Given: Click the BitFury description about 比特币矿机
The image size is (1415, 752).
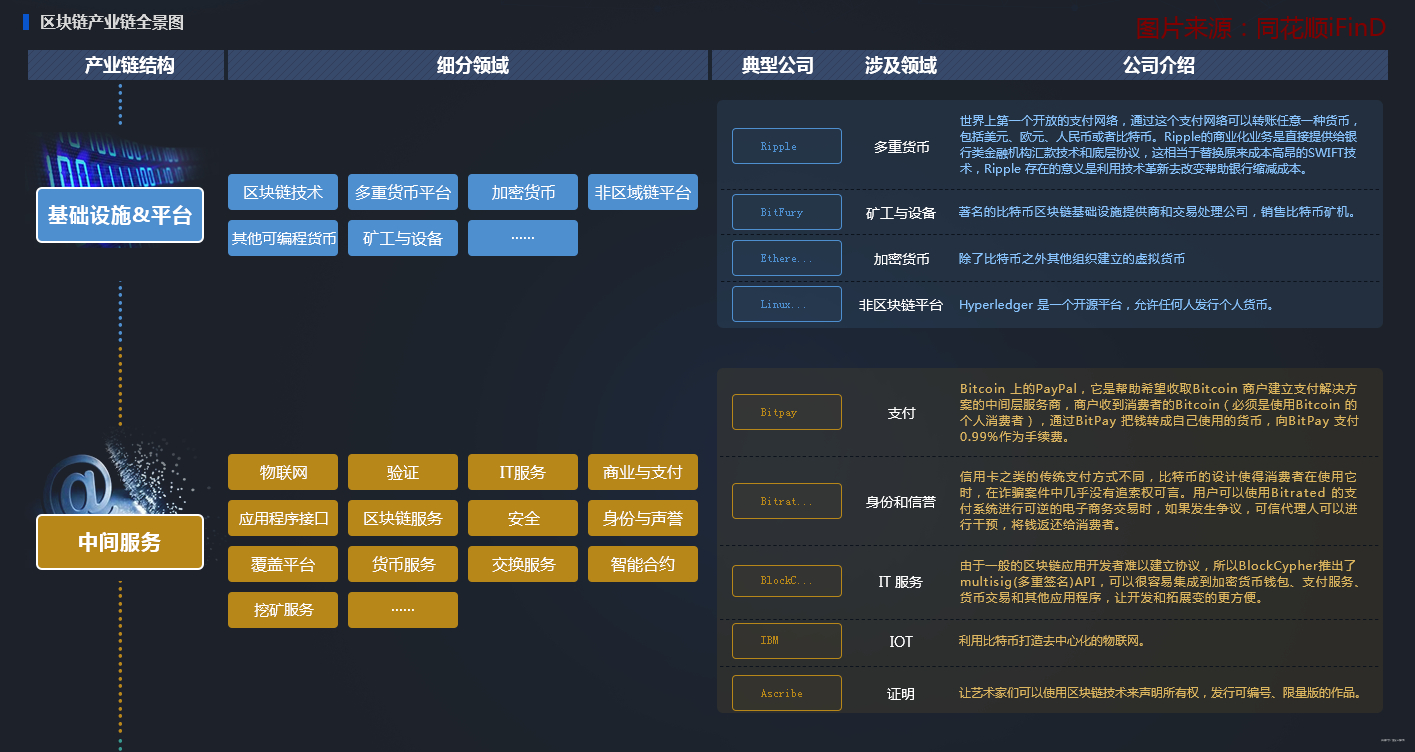Looking at the screenshot, I should [x=1157, y=212].
